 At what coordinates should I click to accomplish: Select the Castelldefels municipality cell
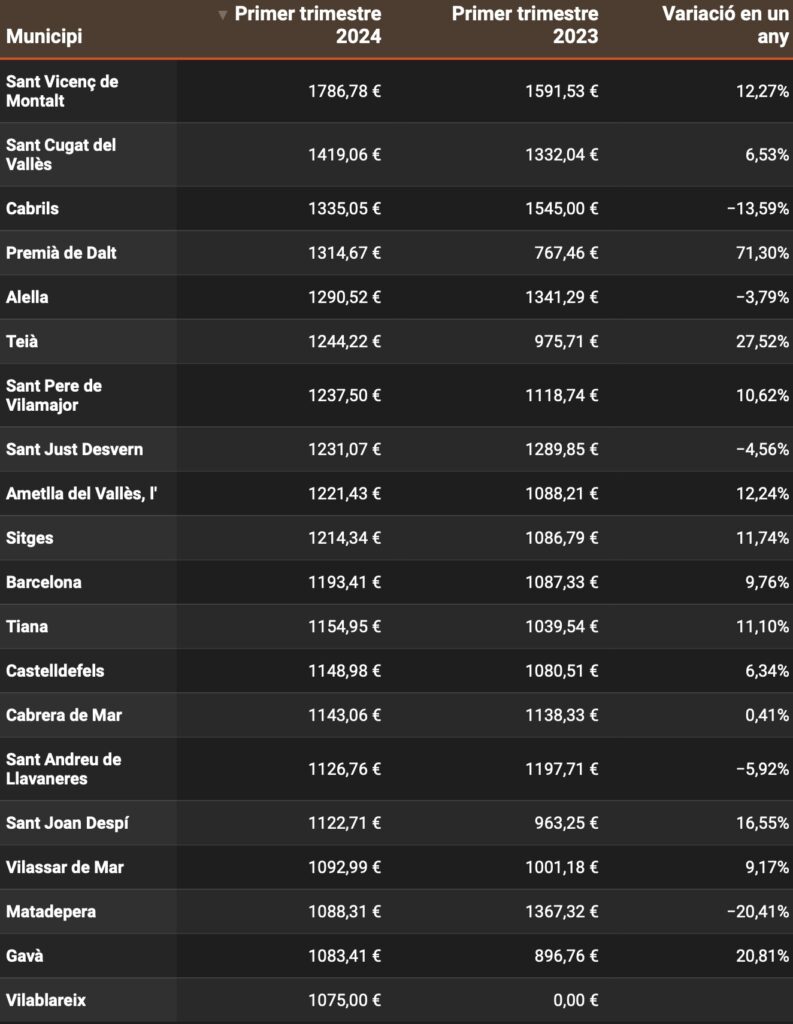pyautogui.click(x=55, y=670)
